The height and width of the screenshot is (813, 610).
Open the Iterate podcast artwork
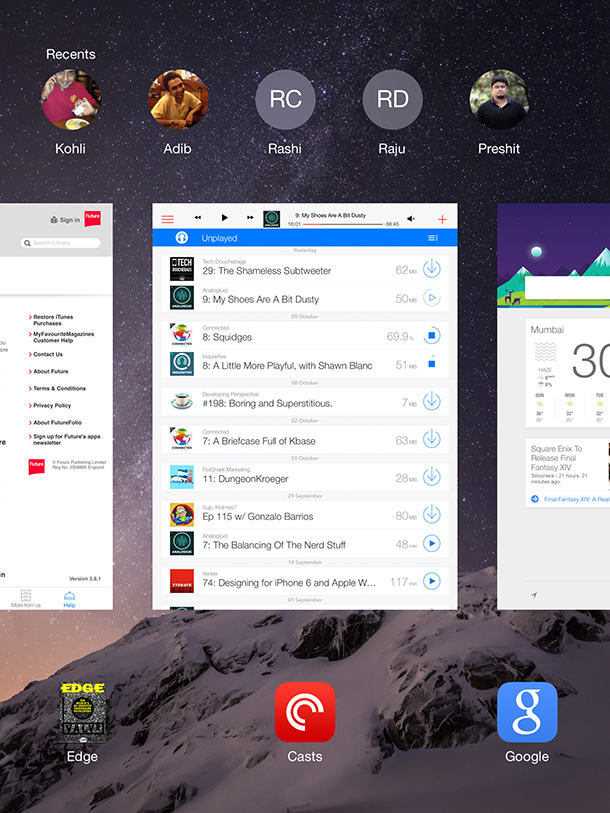(182, 581)
